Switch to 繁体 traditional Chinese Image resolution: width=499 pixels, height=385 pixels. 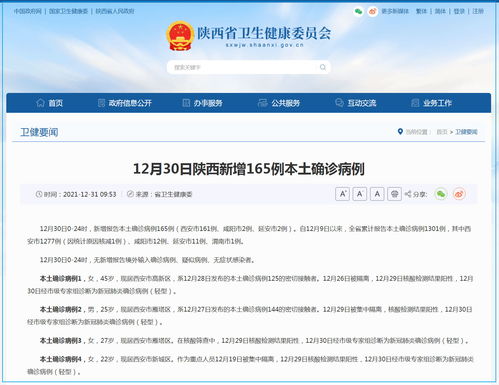pos(421,11)
